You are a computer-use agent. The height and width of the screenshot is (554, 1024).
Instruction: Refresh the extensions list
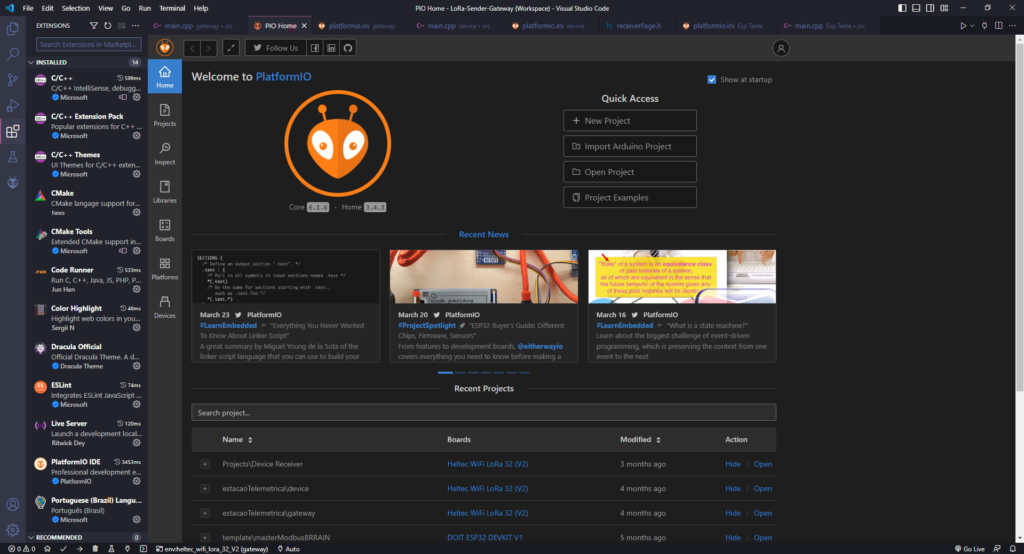[x=108, y=25]
